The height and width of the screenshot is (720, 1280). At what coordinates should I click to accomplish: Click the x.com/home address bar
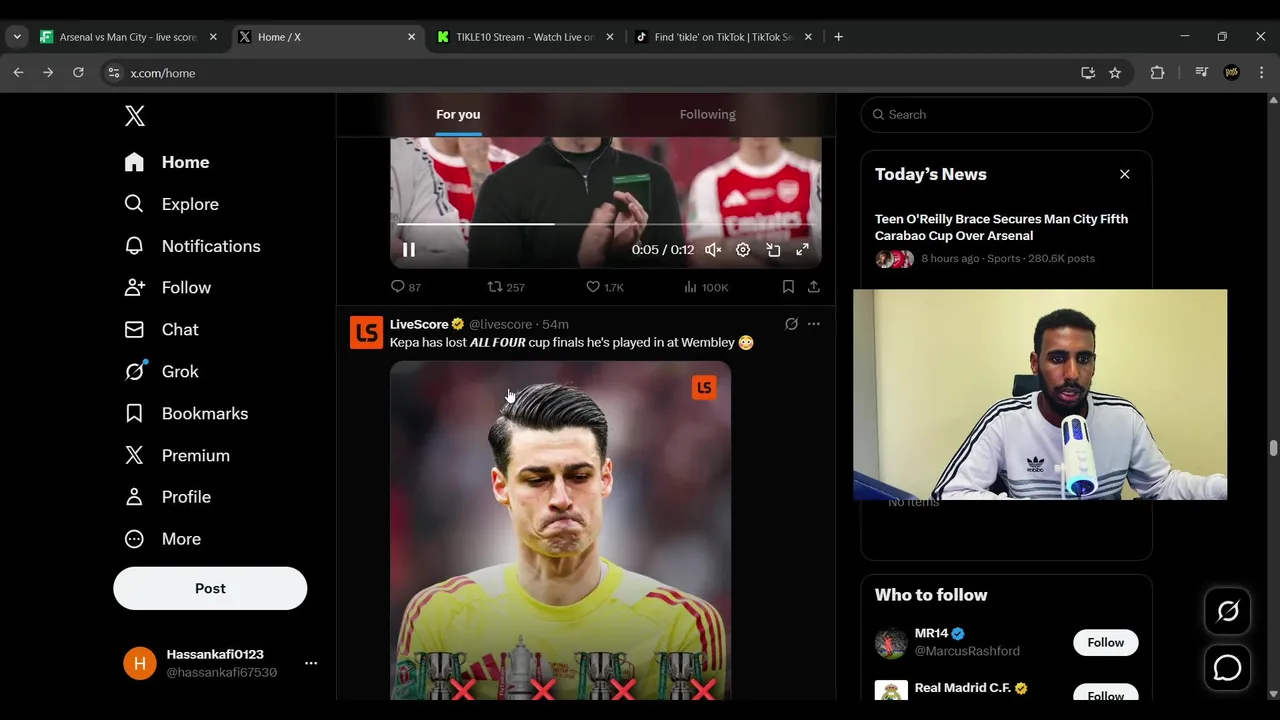click(163, 73)
